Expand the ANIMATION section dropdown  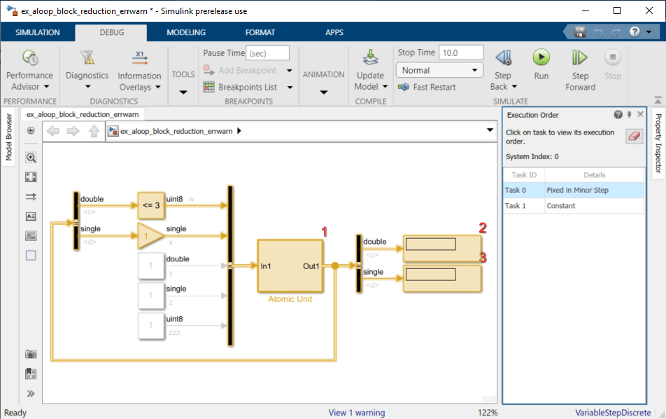[x=323, y=92]
